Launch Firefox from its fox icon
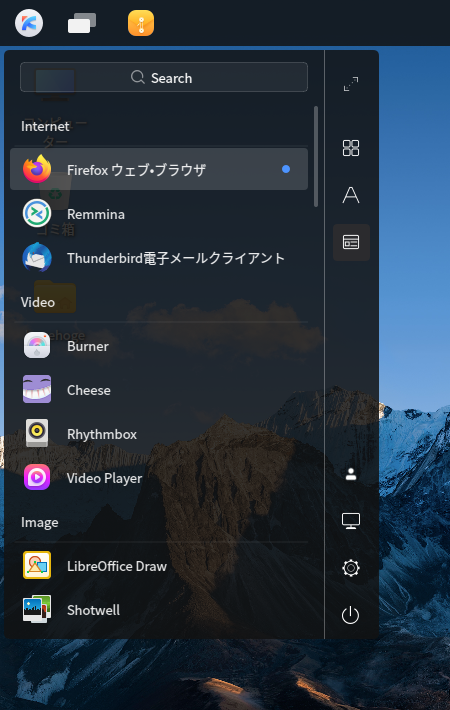This screenshot has height=710, width=450. pos(37,169)
